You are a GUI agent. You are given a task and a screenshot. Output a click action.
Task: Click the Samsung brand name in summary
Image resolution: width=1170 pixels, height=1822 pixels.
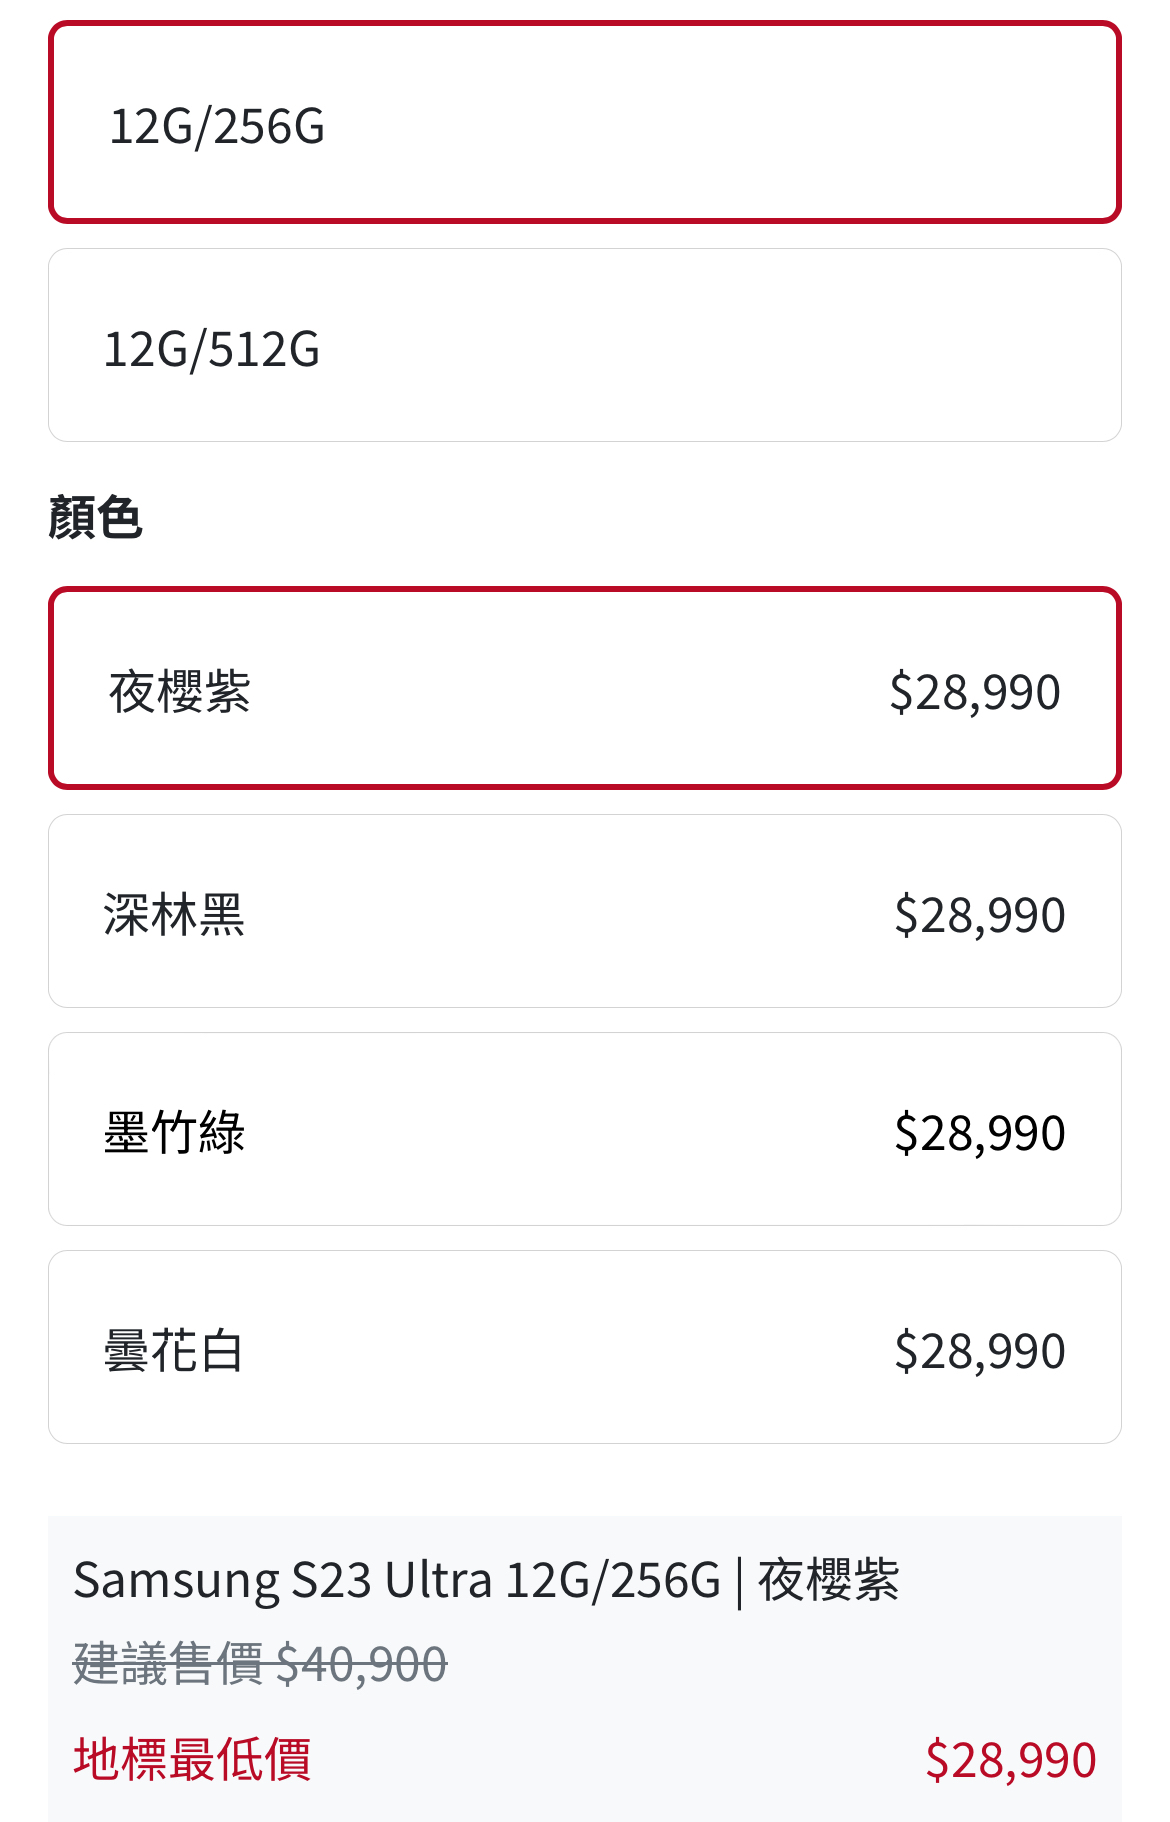click(x=176, y=1581)
